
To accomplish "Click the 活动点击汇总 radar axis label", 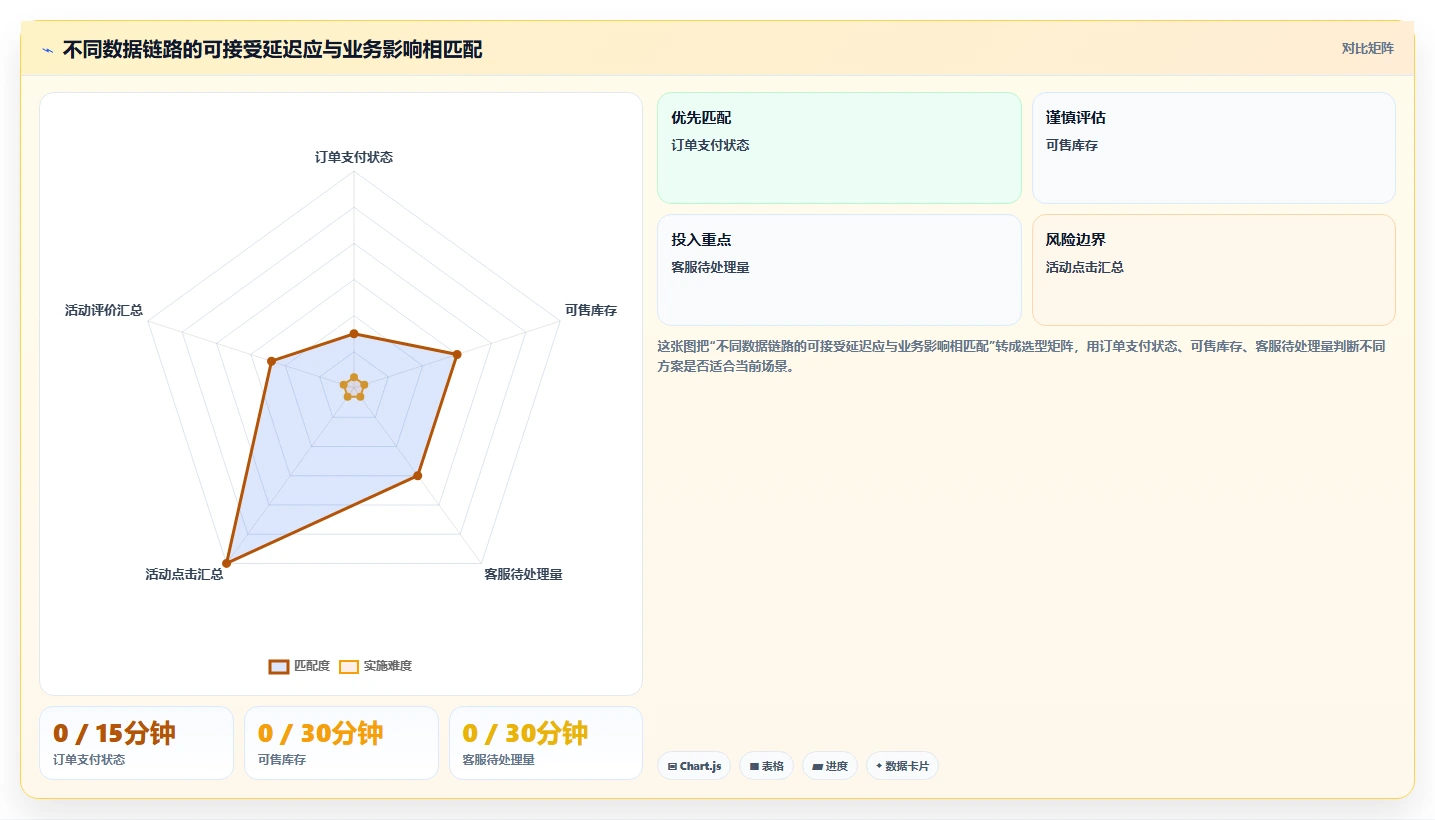I will tap(184, 574).
